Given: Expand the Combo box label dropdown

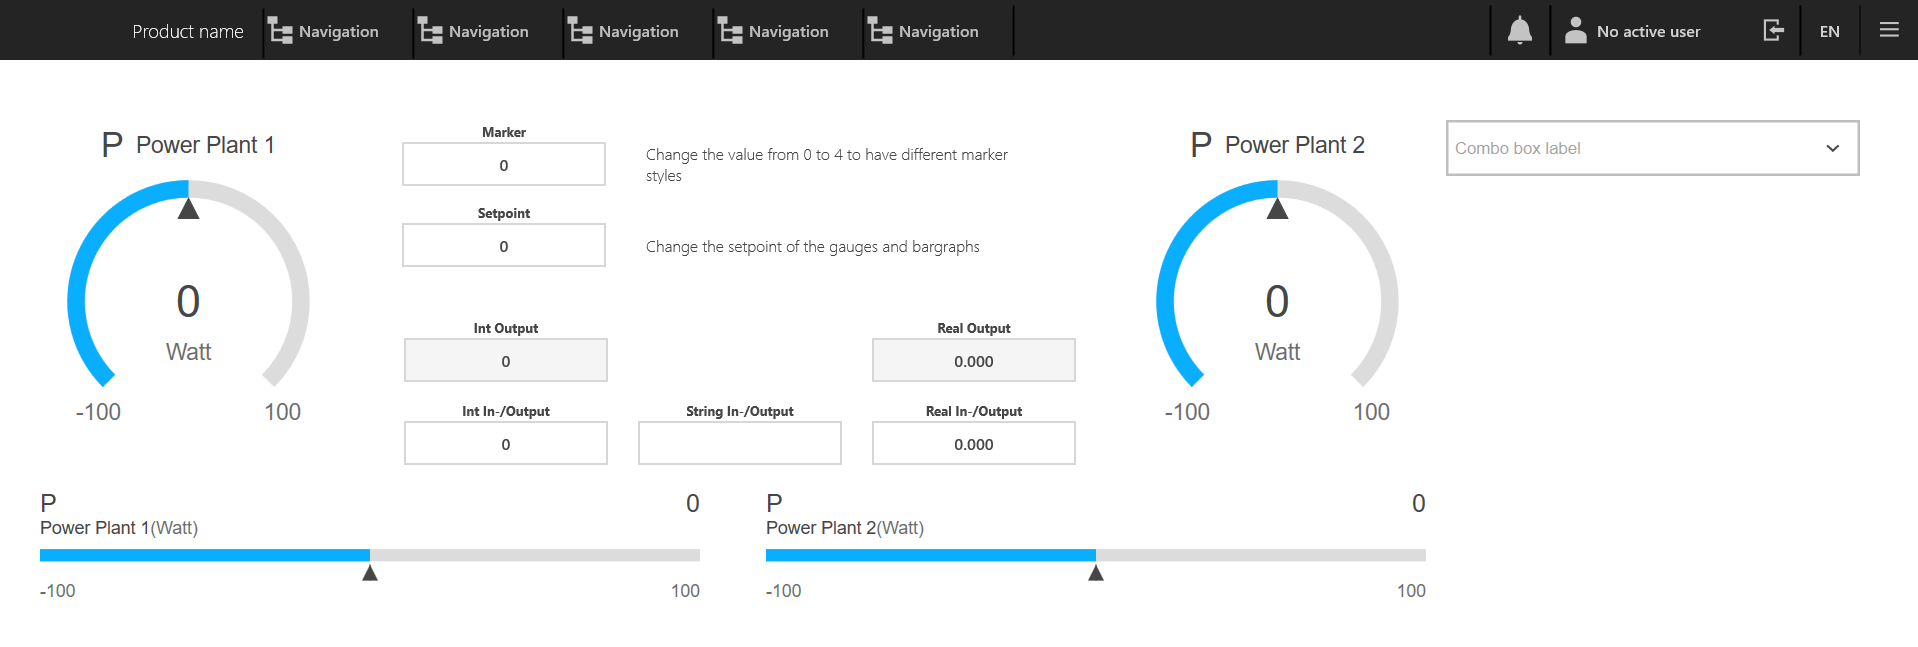Looking at the screenshot, I should 1651,148.
